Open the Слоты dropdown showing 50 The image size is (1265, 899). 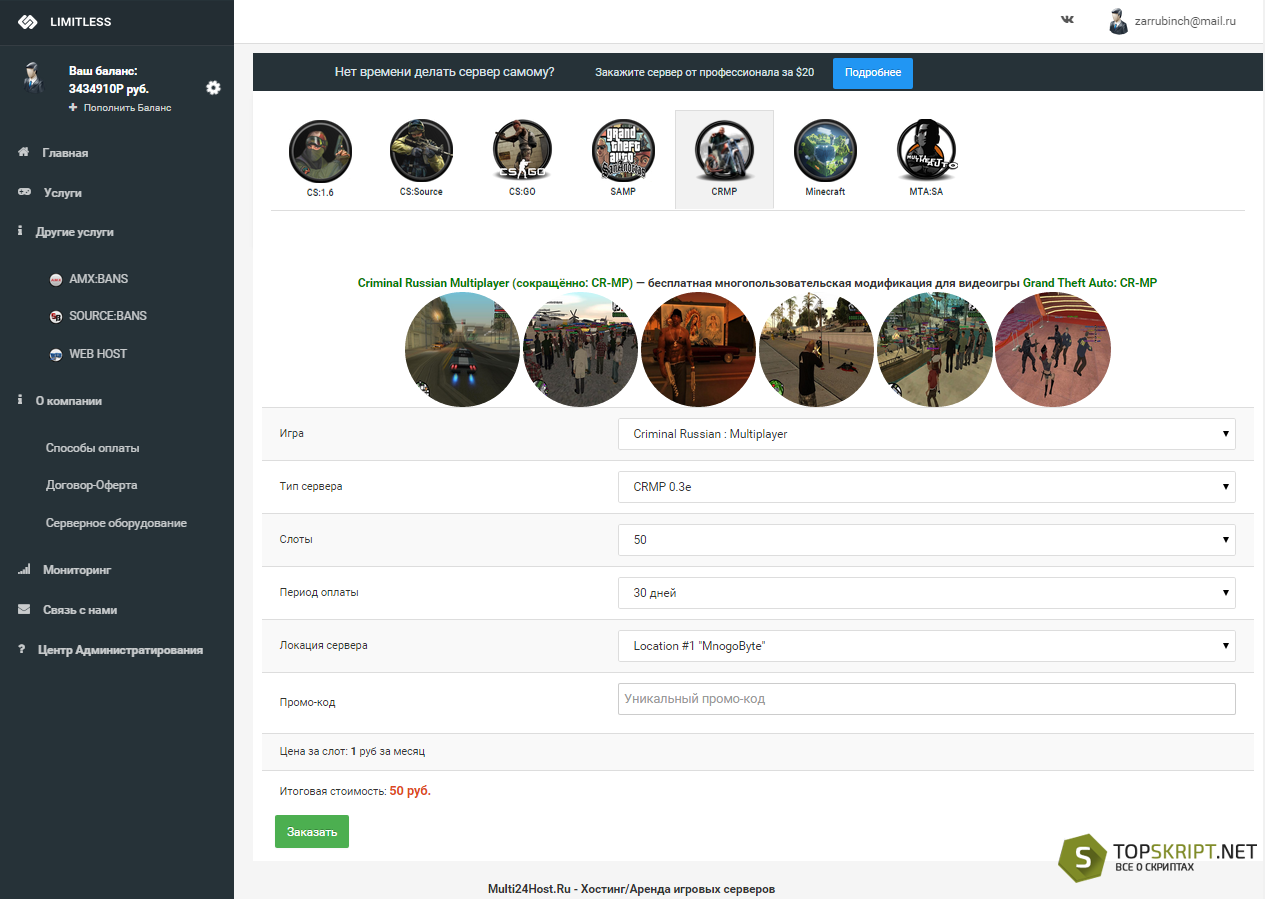pyautogui.click(x=927, y=540)
